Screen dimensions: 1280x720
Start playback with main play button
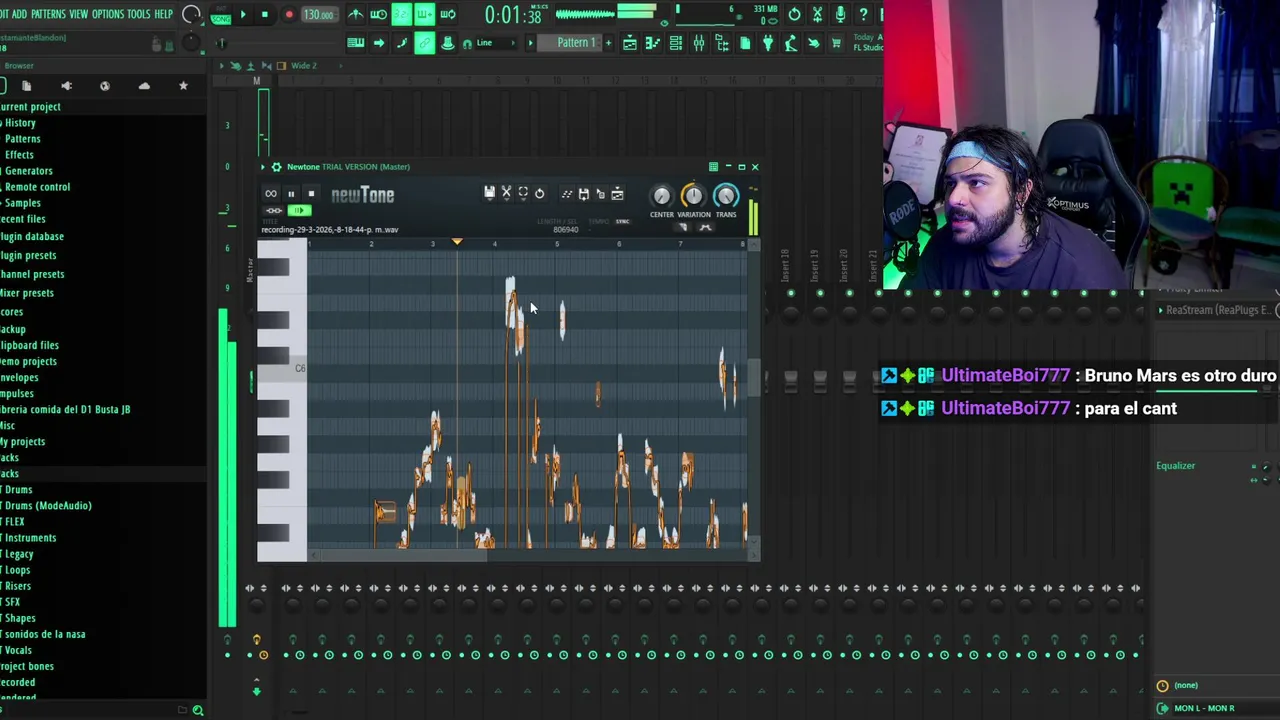click(x=243, y=14)
